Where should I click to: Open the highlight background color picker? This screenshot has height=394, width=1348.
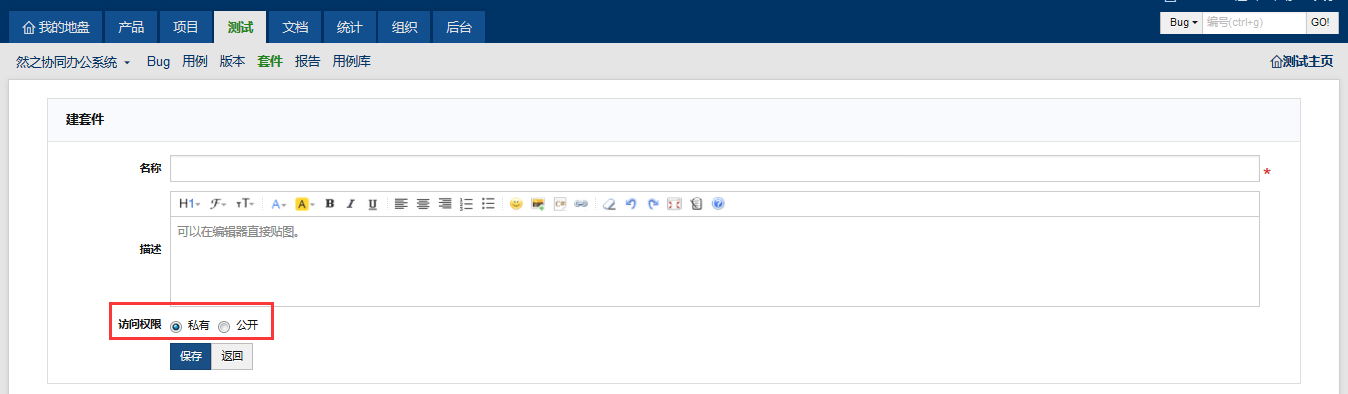[305, 204]
